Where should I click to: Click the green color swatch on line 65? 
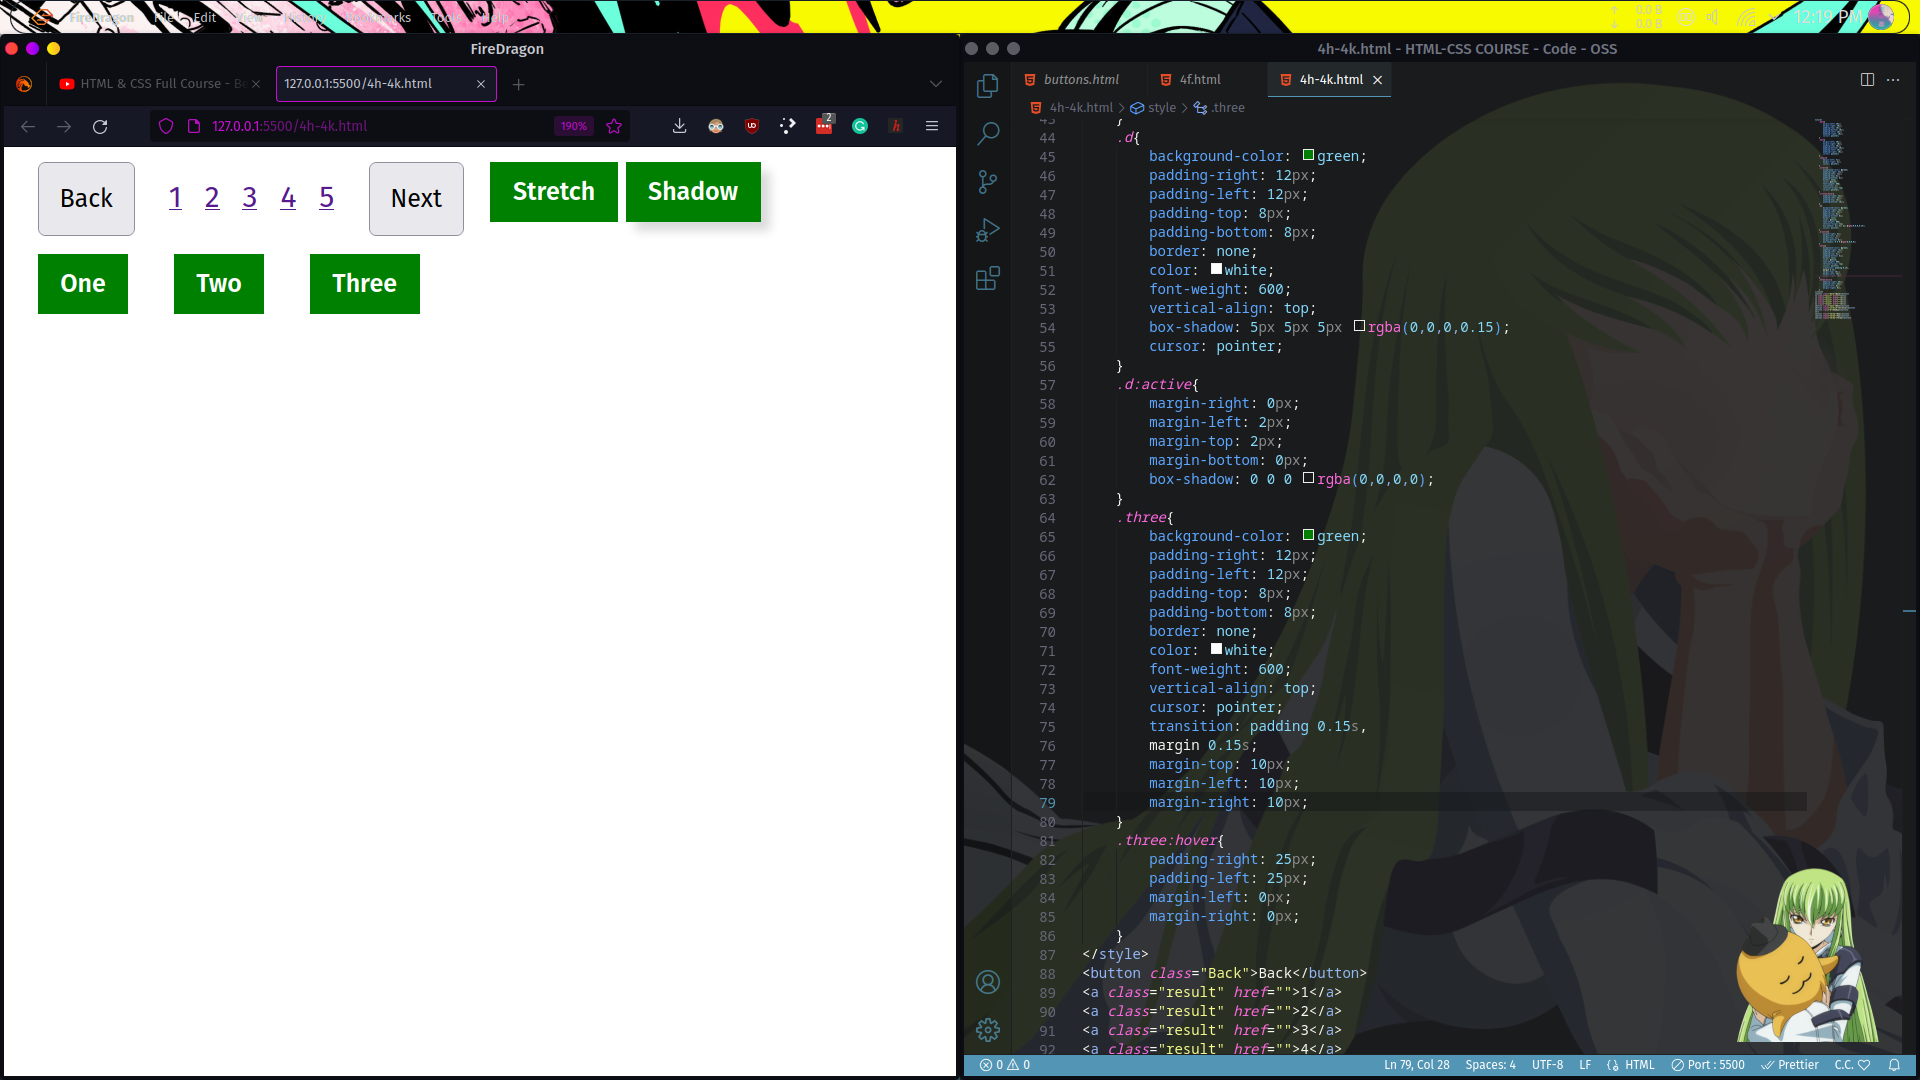1308,535
